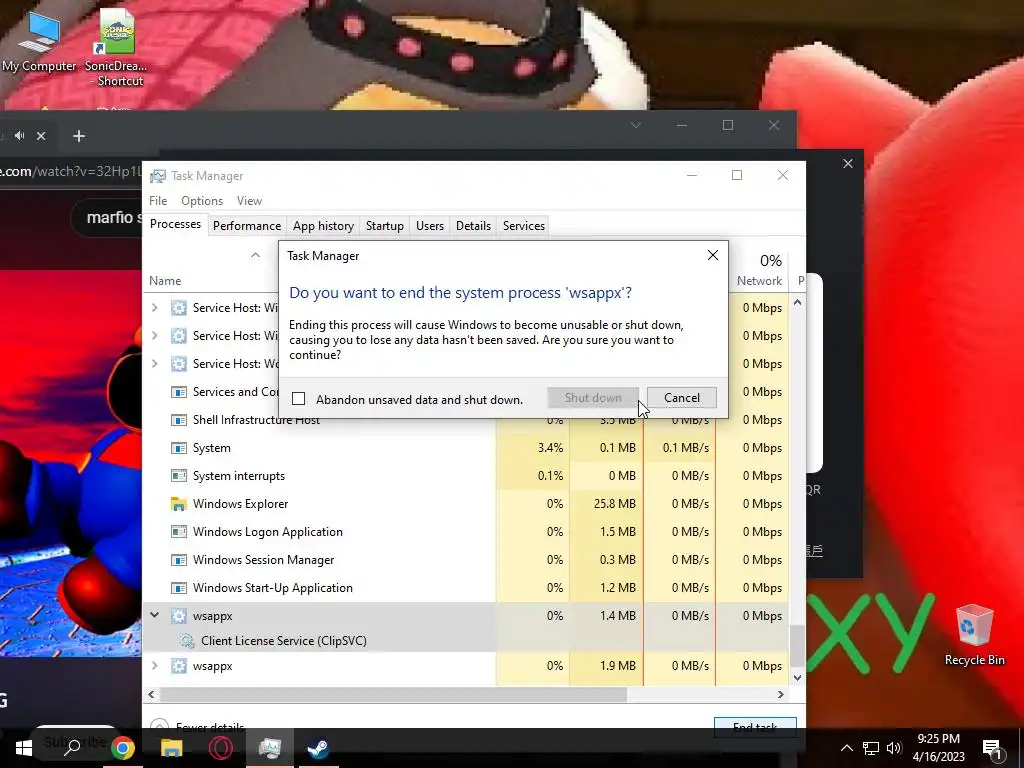
Task: Switch to the App history tab
Action: pos(323,225)
